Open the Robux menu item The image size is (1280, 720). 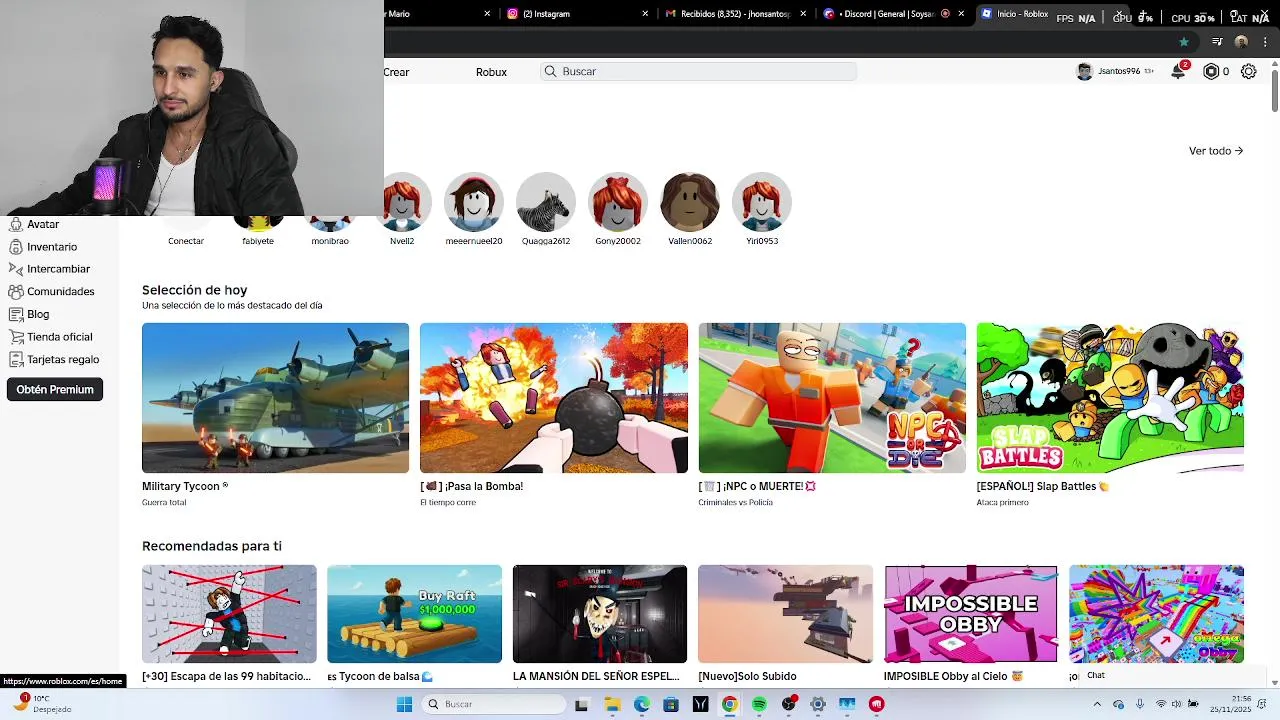coord(491,72)
